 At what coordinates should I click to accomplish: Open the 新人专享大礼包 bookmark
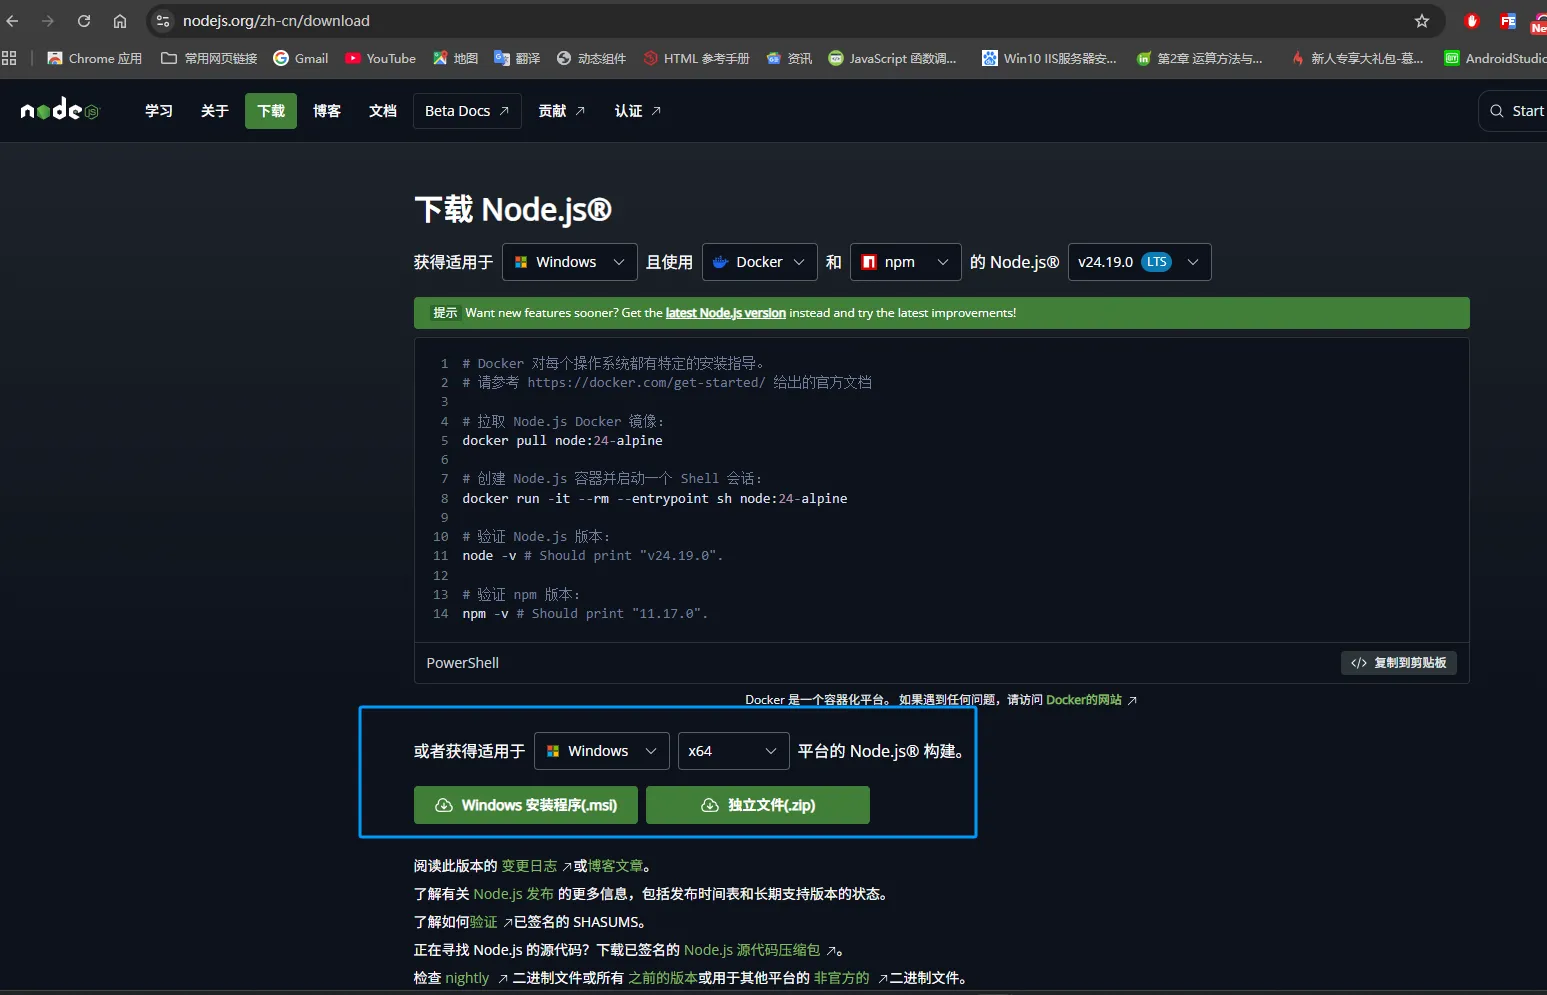coord(1357,59)
